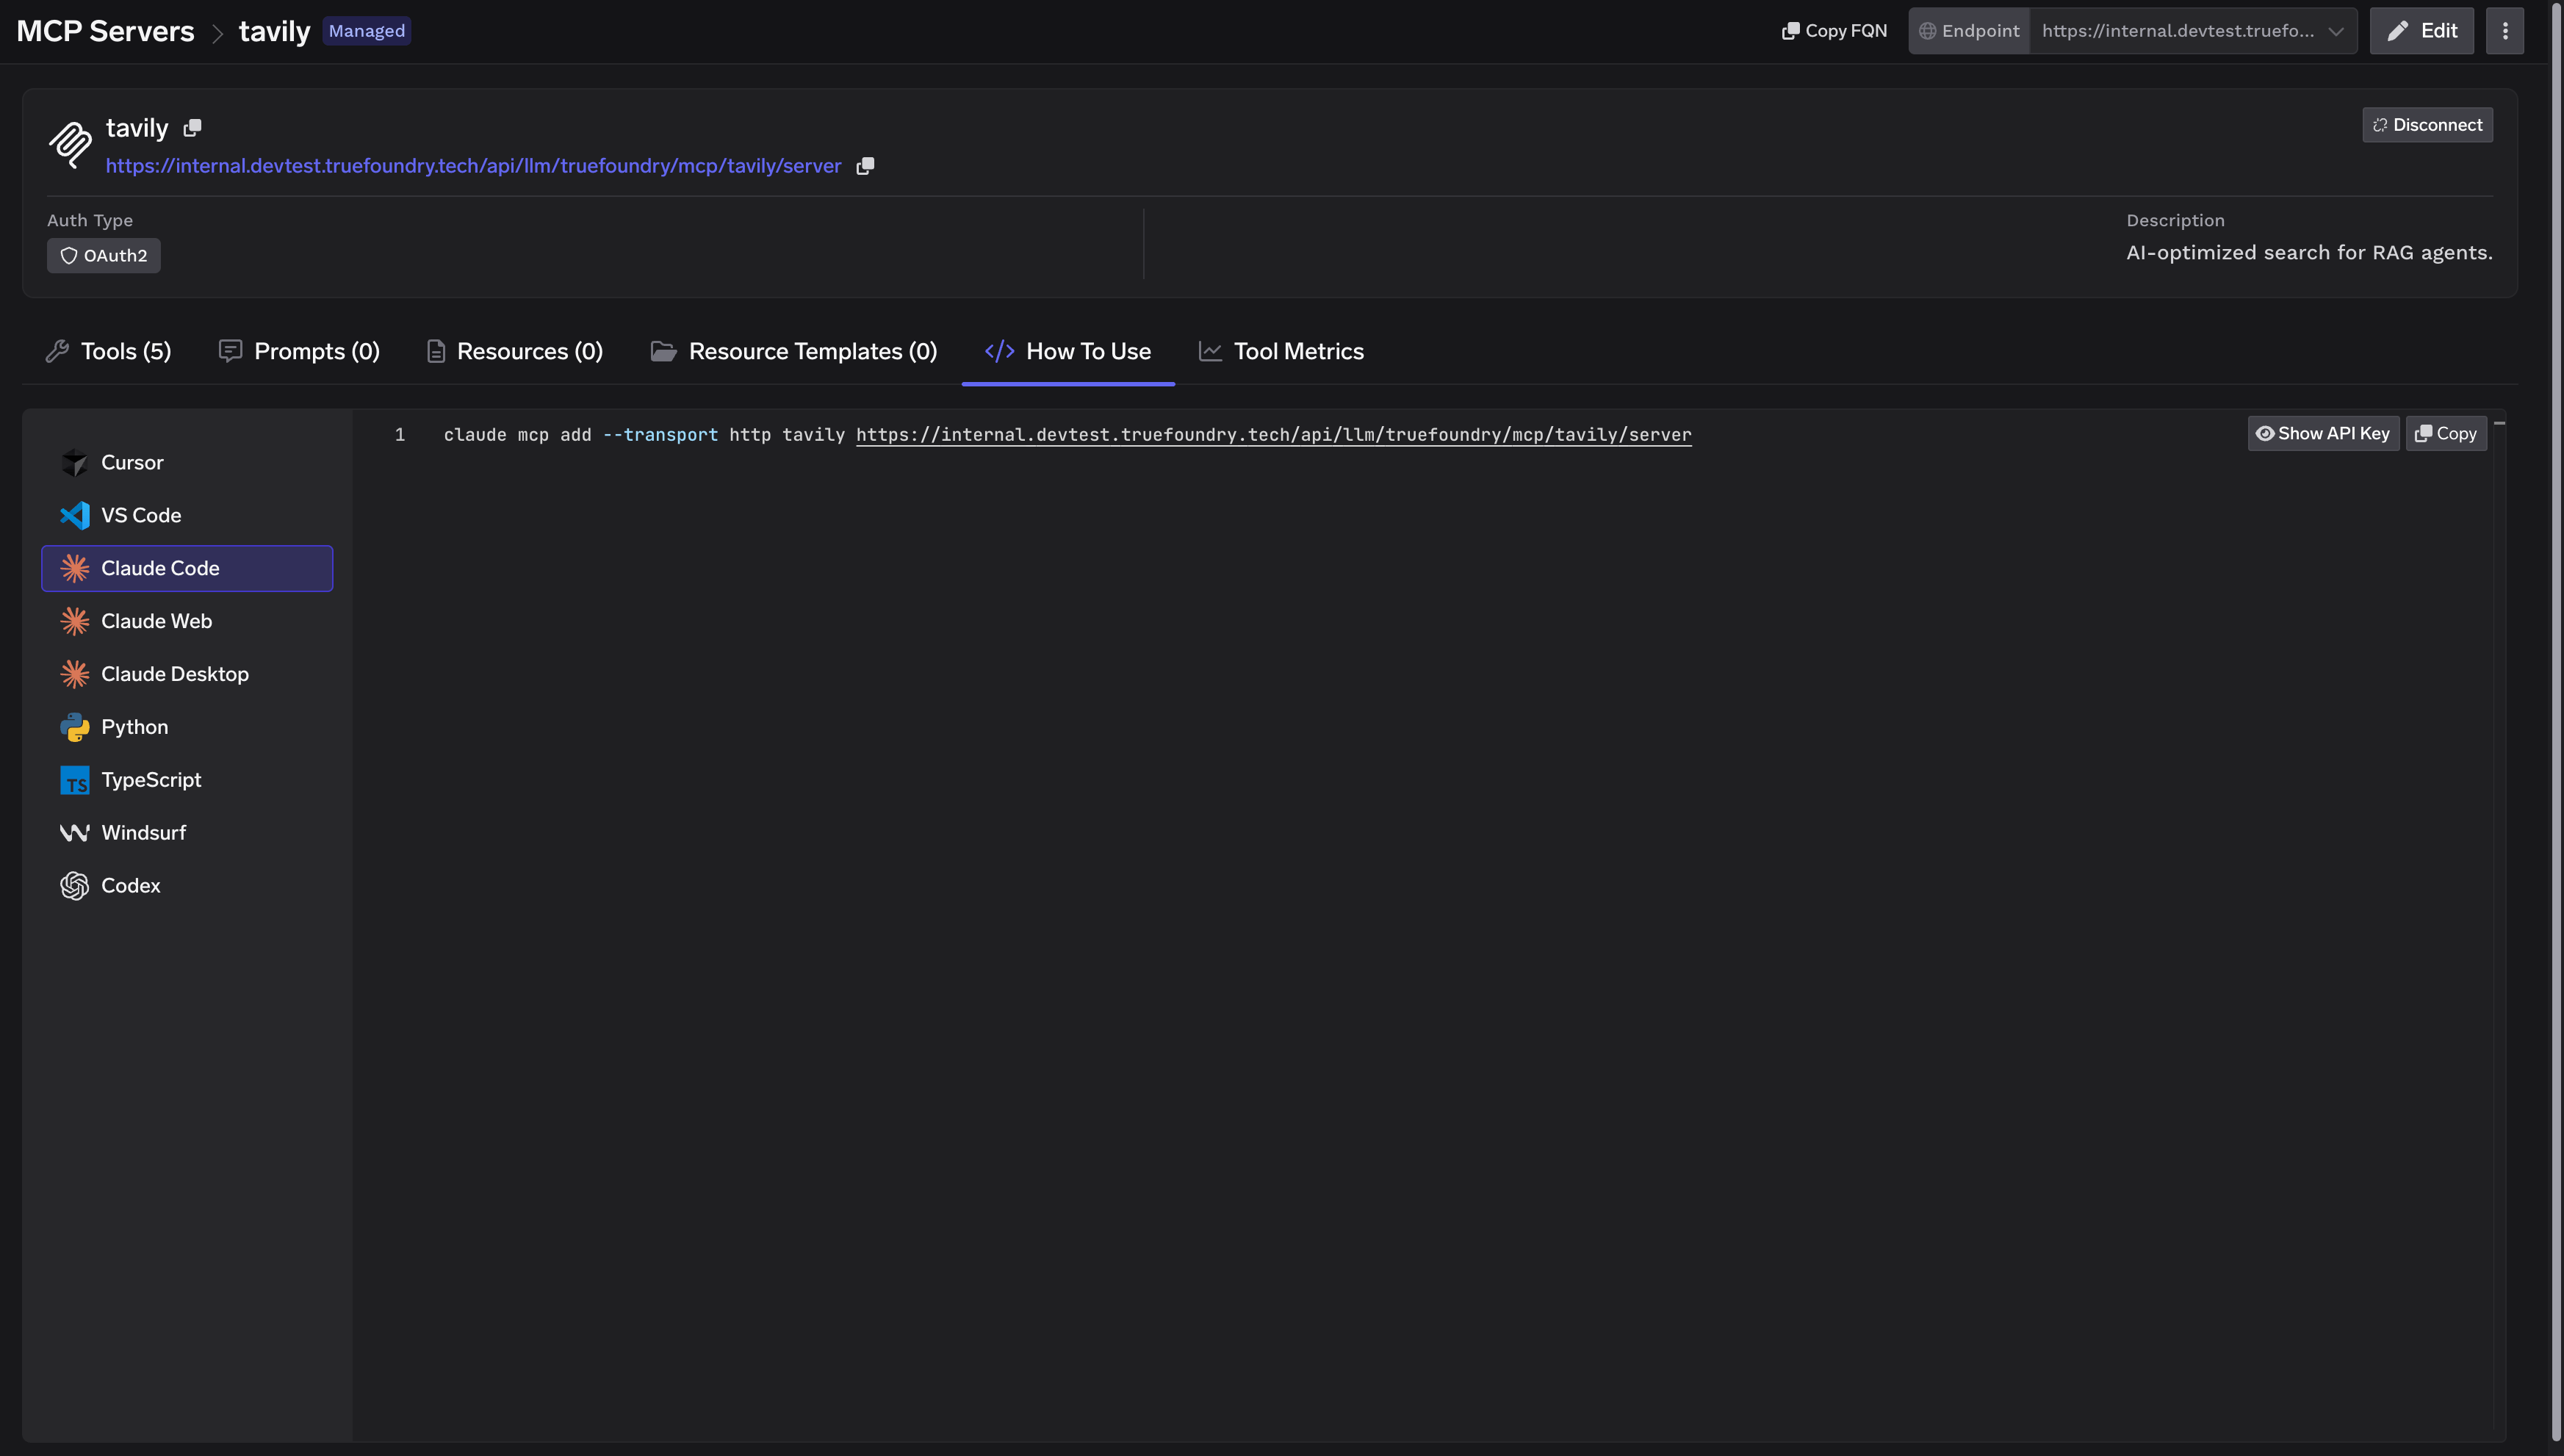The width and height of the screenshot is (2564, 1456).
Task: Select TypeScript in client list
Action: (x=187, y=780)
